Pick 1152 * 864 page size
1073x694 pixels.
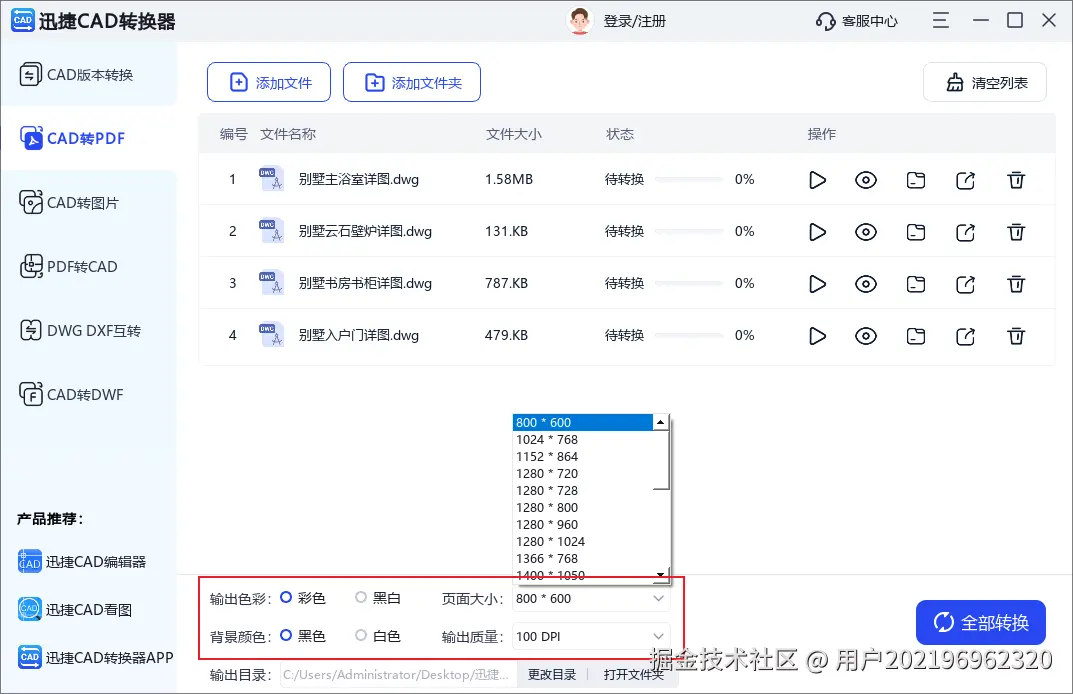tap(582, 457)
